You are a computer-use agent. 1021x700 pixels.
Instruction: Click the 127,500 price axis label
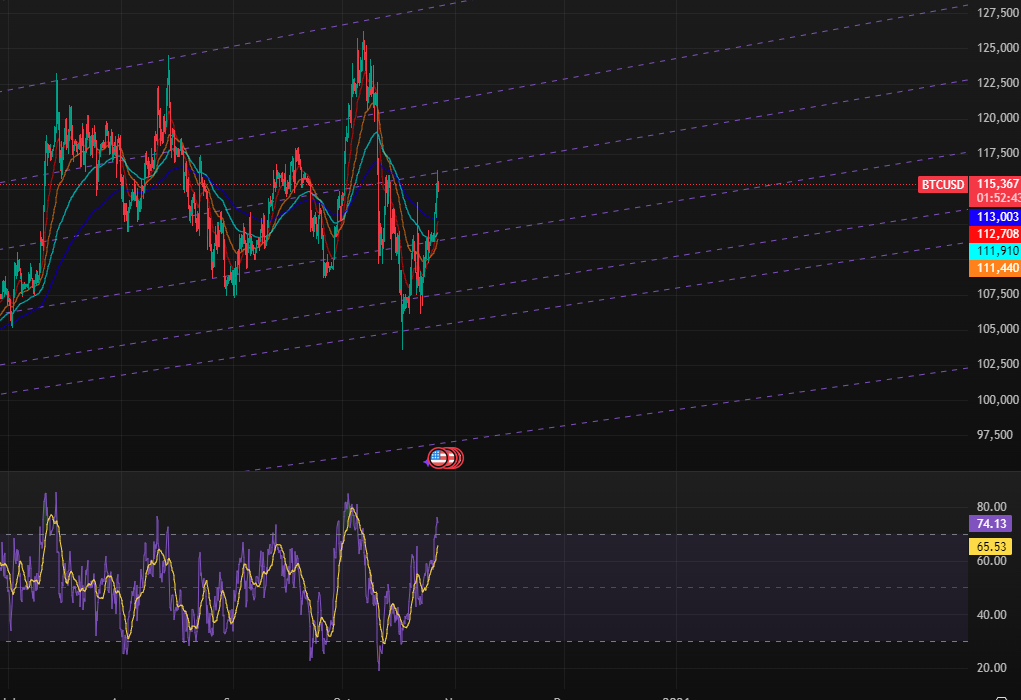(x=998, y=12)
